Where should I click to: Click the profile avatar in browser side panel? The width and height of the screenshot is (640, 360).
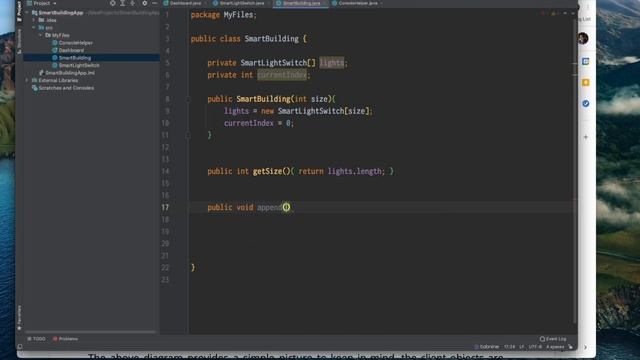[583, 38]
